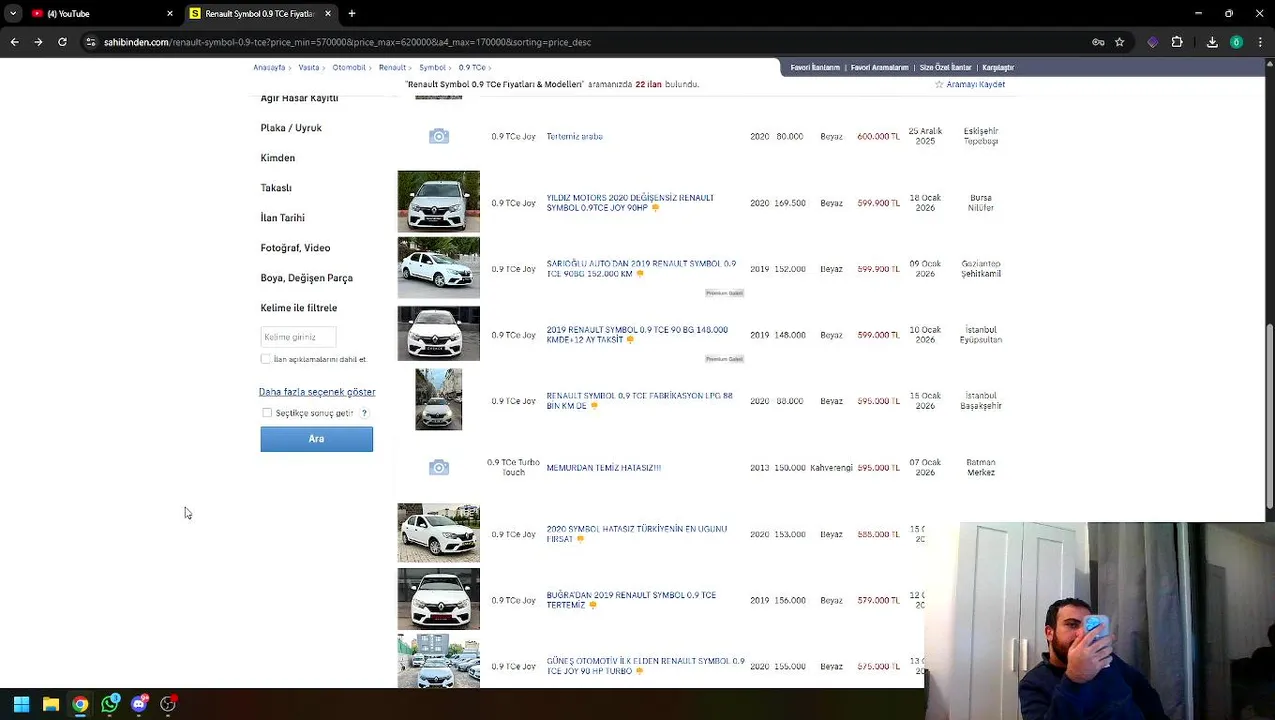Screen dimensions: 1275x720
Task: Open the YILDIZ MOTORS listing car thumbnail
Action: pos(438,202)
